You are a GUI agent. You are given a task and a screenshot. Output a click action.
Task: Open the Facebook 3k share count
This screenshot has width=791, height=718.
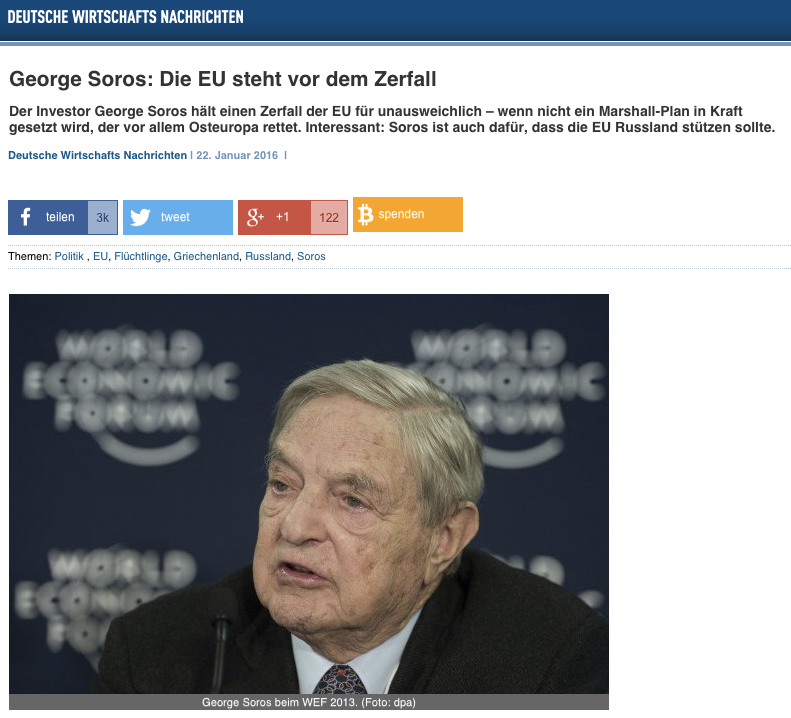pos(102,217)
